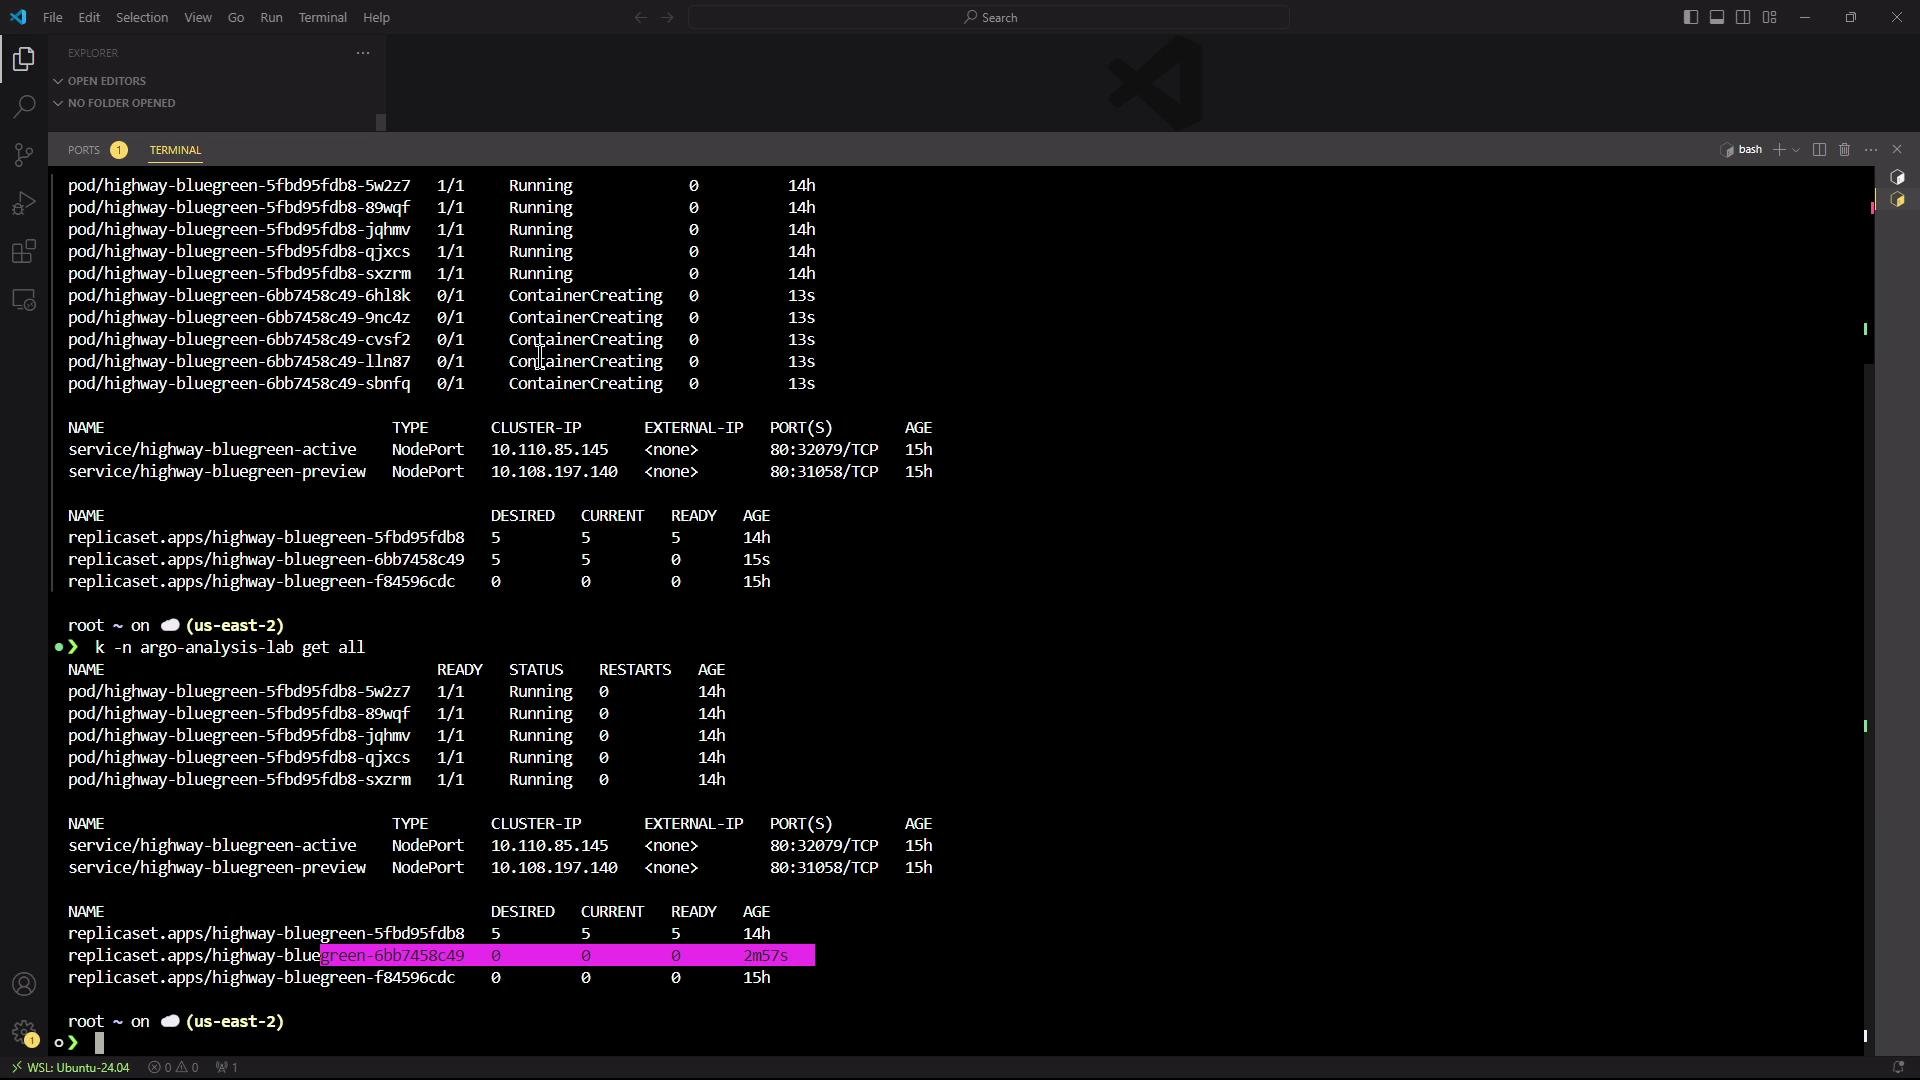Open the Manage gear icon
The width and height of the screenshot is (1920, 1080).
pos(24,1032)
